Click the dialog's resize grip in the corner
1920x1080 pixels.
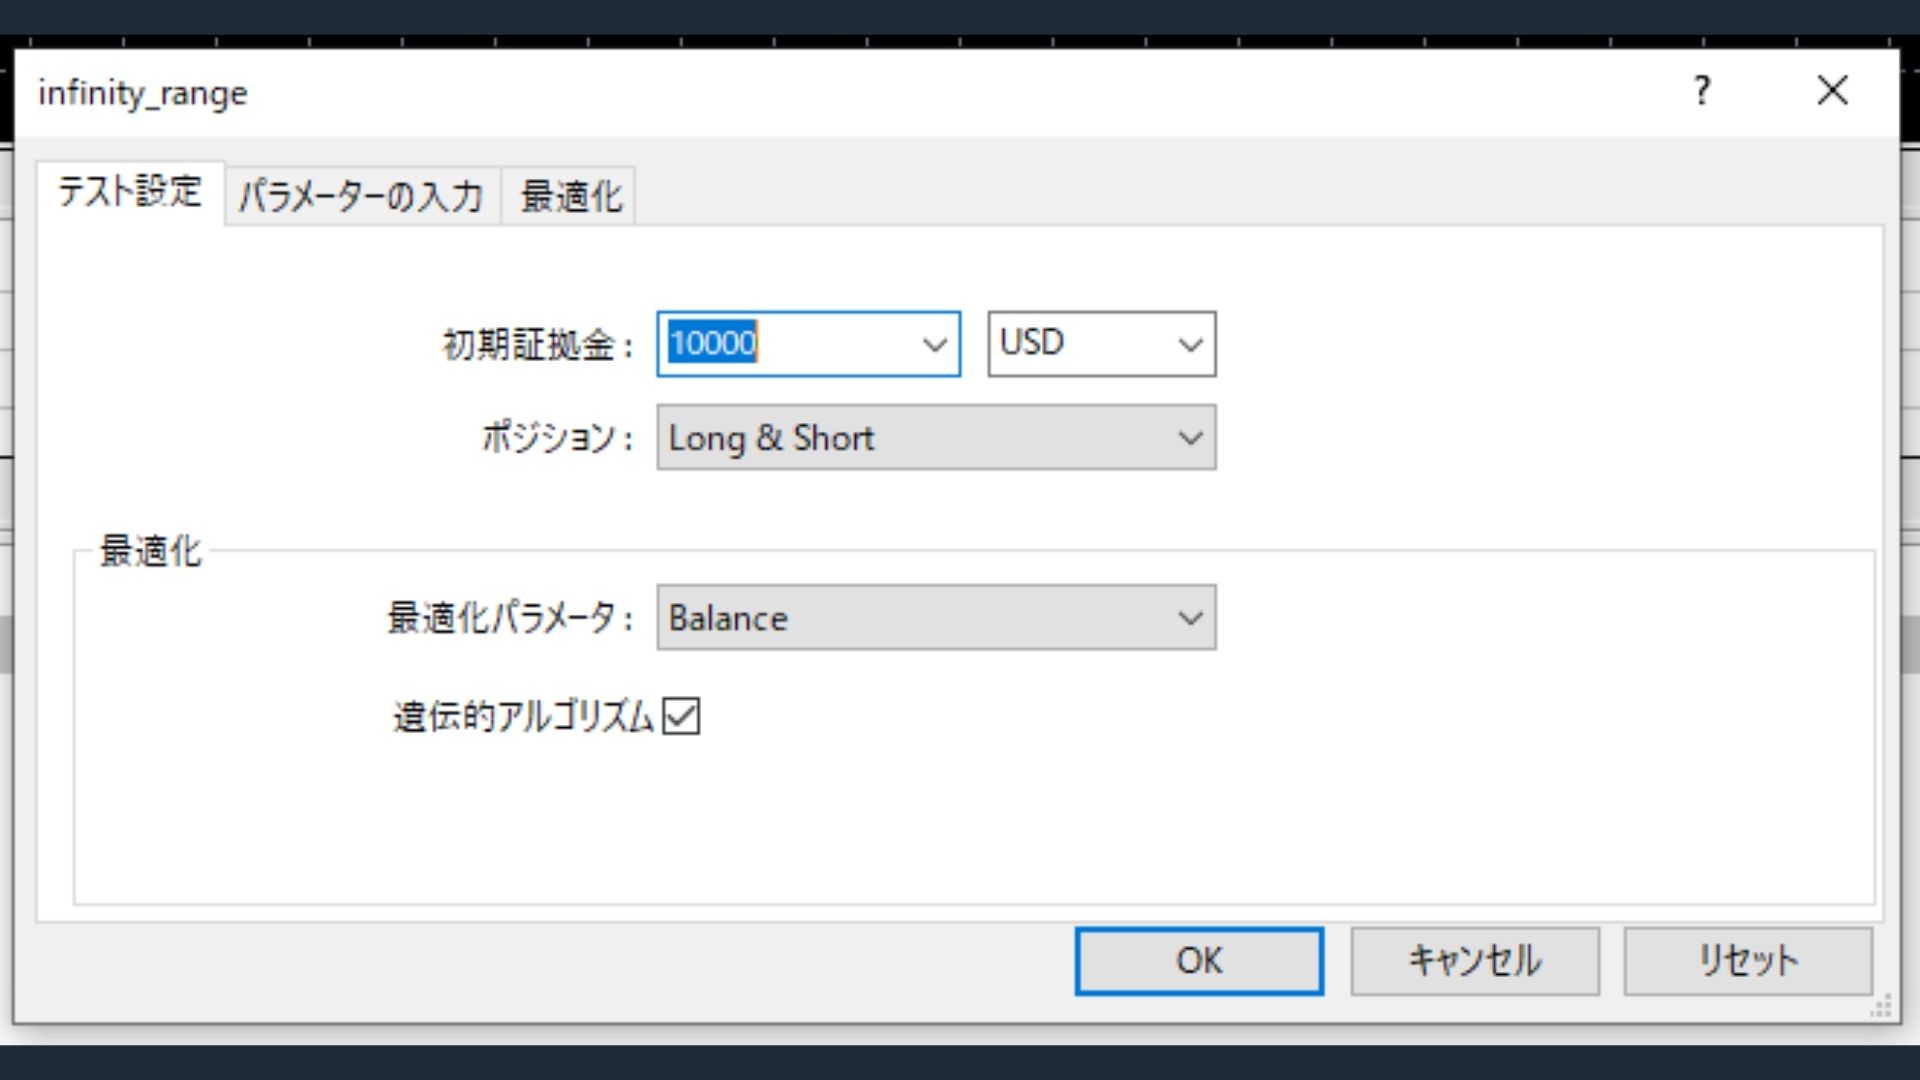(1882, 1006)
